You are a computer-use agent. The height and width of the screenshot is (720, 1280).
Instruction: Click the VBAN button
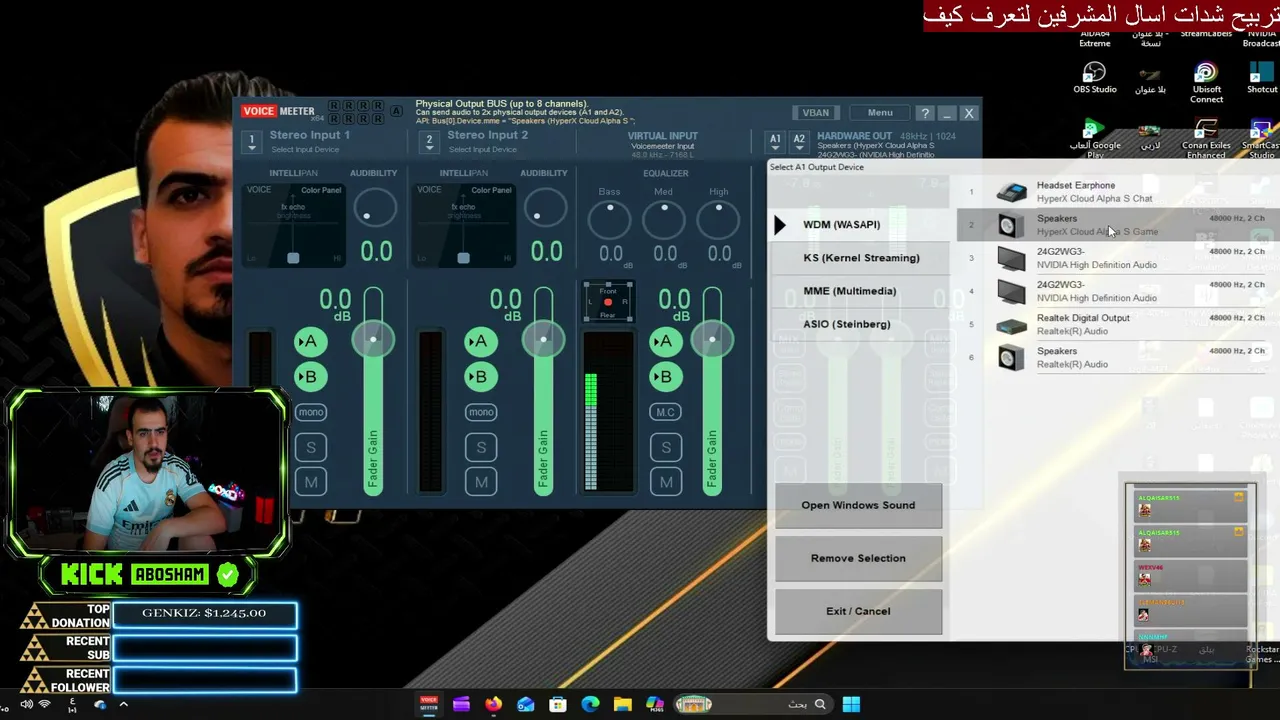[x=816, y=113]
